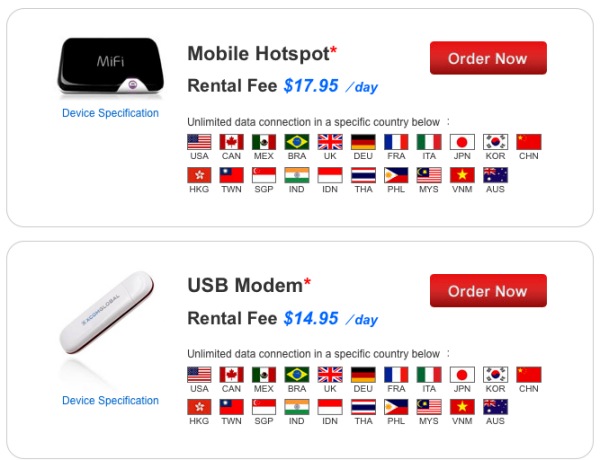Image resolution: width=600 pixels, height=460 pixels.
Task: Open Mobile Hotspot Device Specification link
Action: [x=110, y=113]
